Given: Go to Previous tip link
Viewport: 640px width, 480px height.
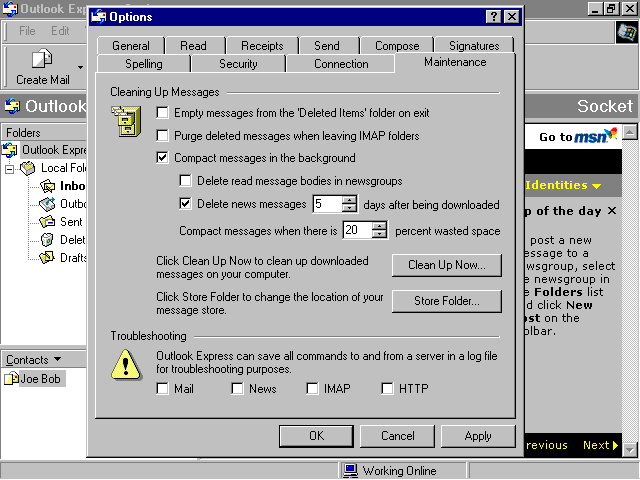Looking at the screenshot, I should click(x=546, y=445).
